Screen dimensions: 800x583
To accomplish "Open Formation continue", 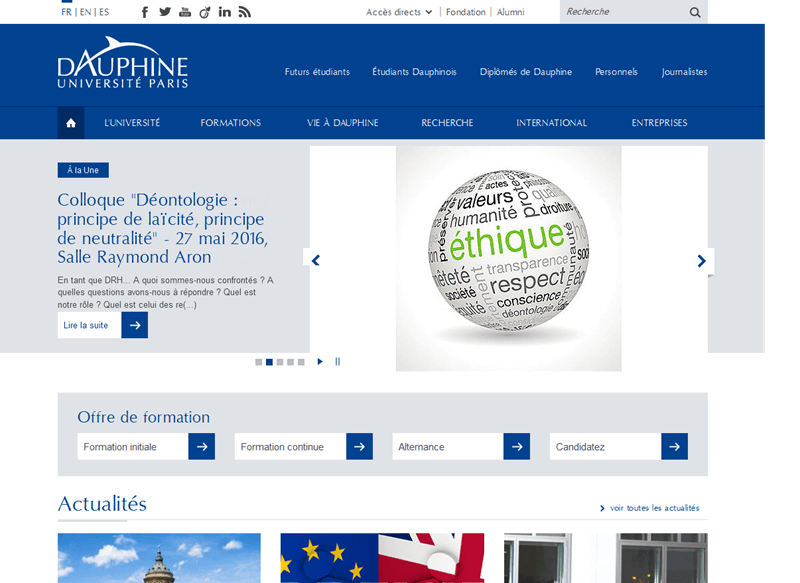I will [290, 447].
